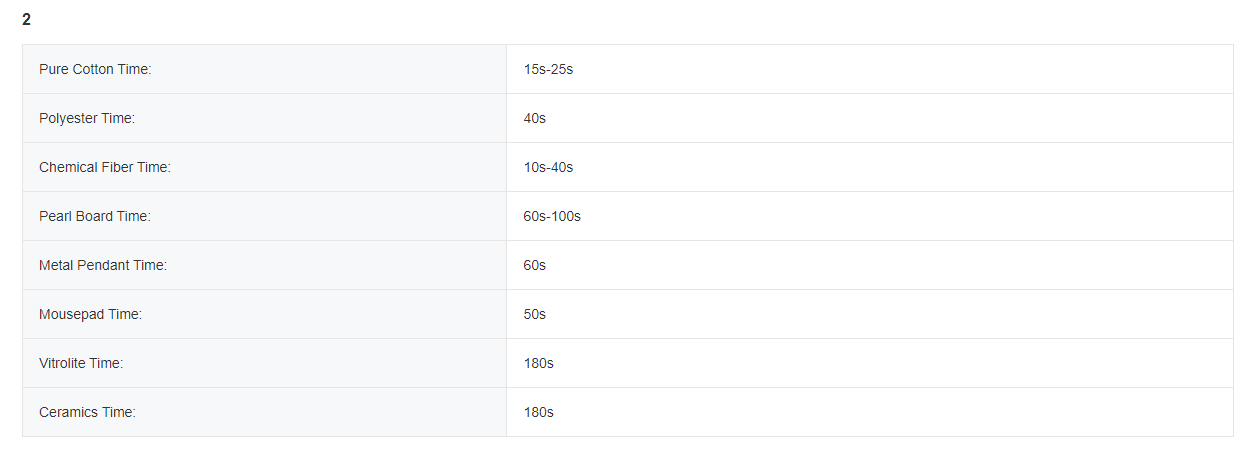The width and height of the screenshot is (1256, 452).
Task: Click the Polyester 40s value
Action: [535, 118]
